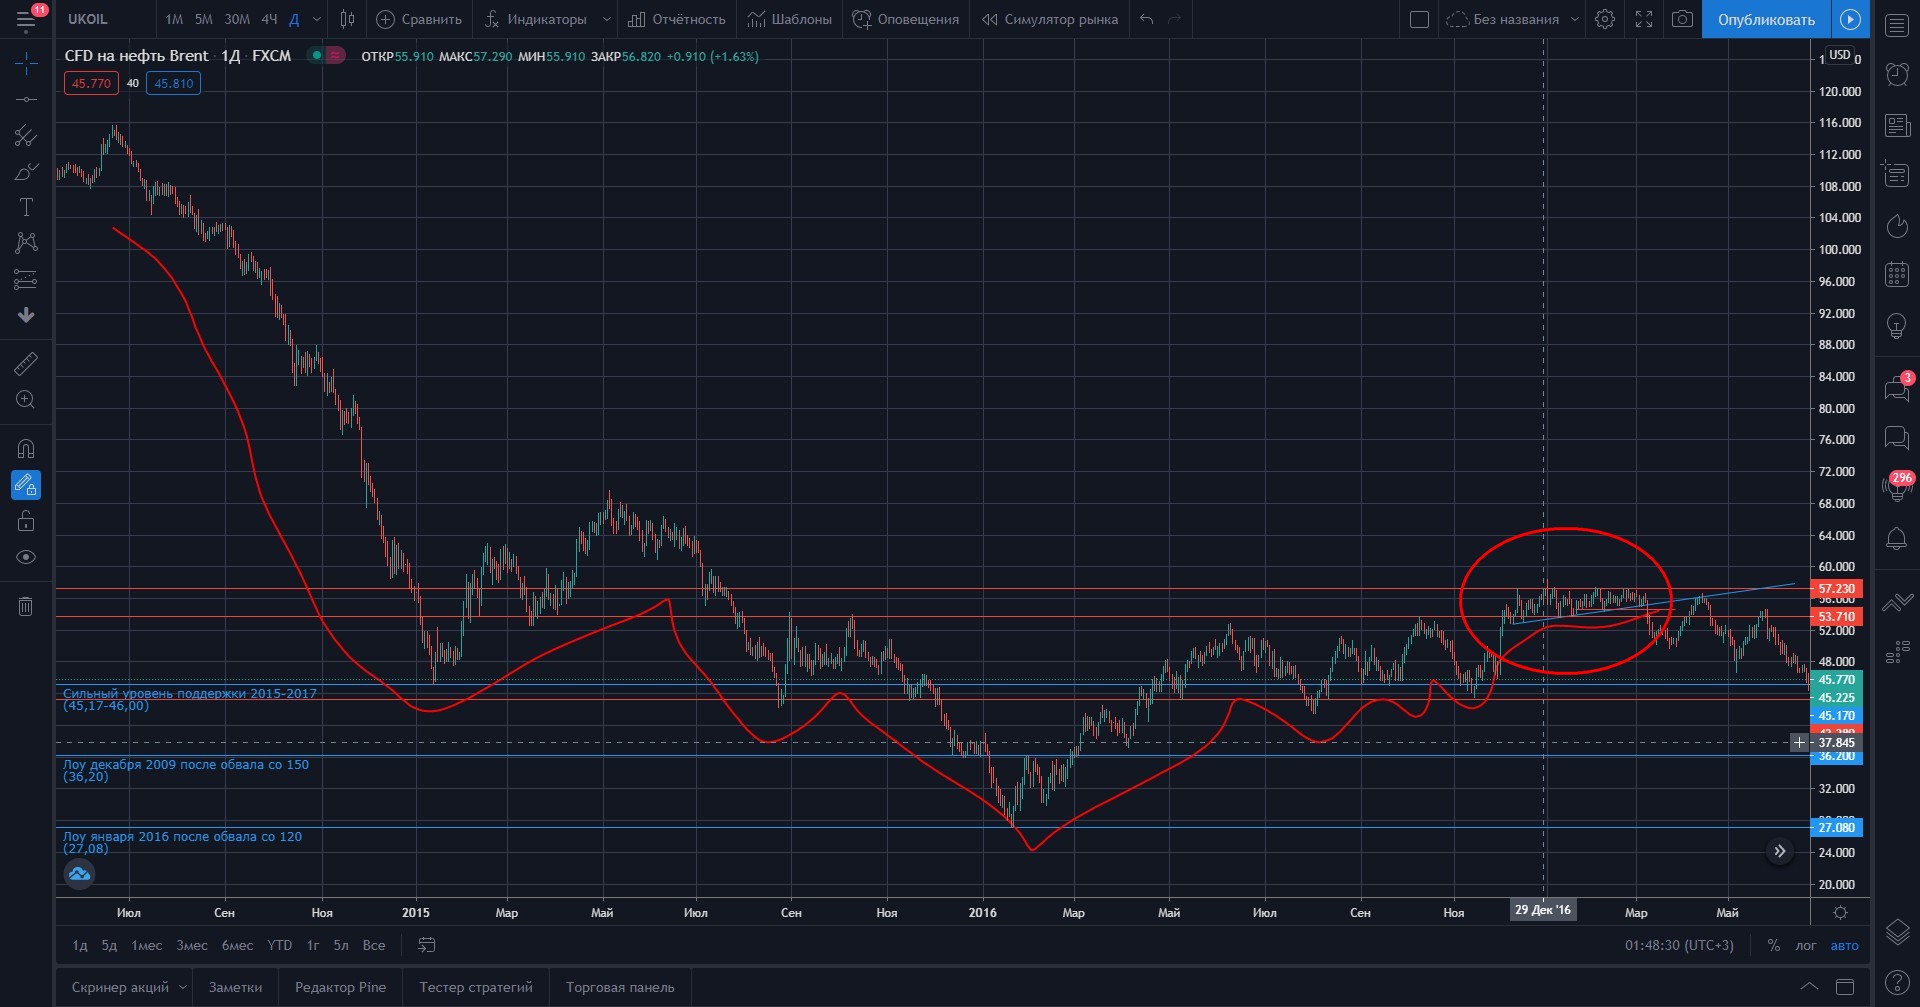Screen dimensions: 1920x1007
Task: Enter fullscreen mode
Action: (1644, 19)
